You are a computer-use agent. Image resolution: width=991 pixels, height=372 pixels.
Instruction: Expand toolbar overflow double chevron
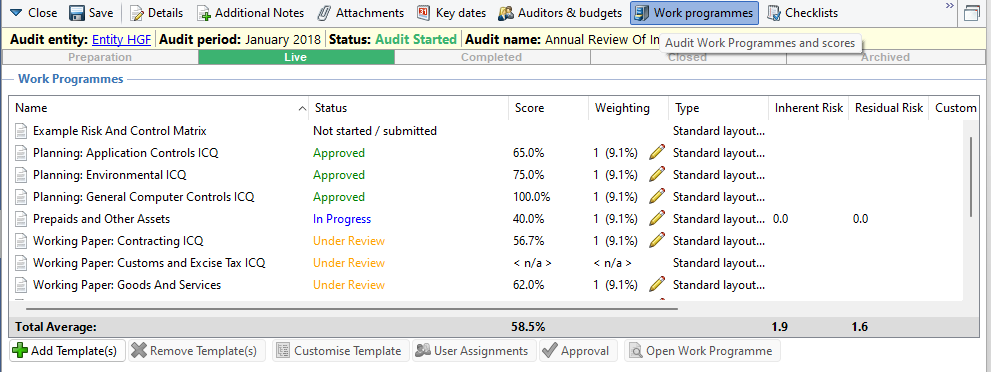tap(949, 6)
